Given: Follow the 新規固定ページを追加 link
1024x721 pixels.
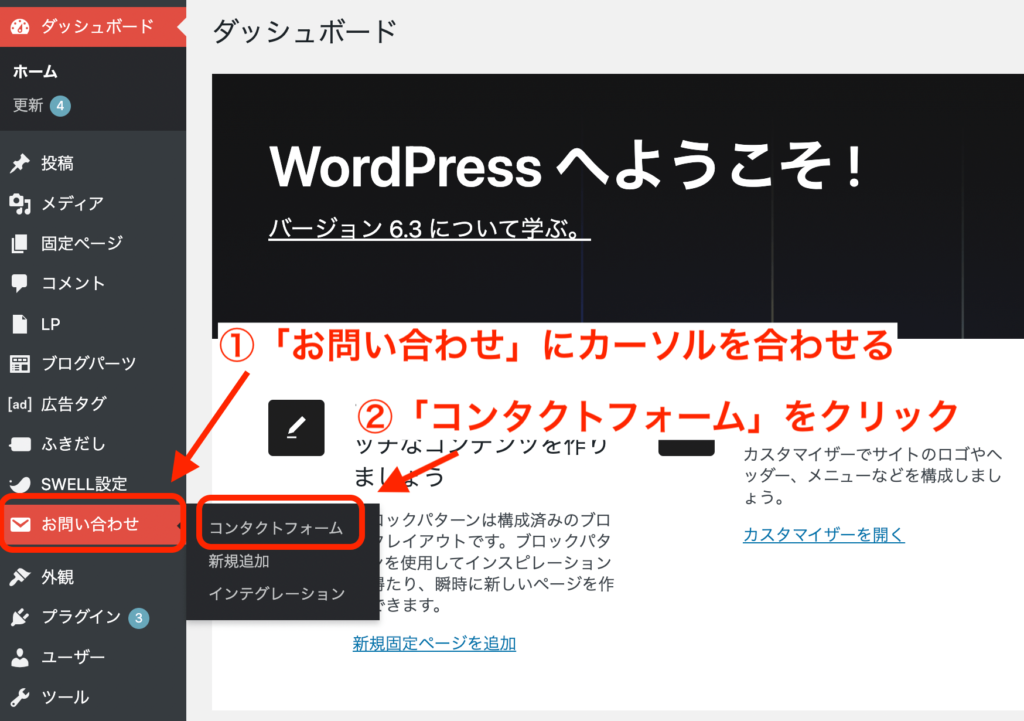Looking at the screenshot, I should point(434,643).
